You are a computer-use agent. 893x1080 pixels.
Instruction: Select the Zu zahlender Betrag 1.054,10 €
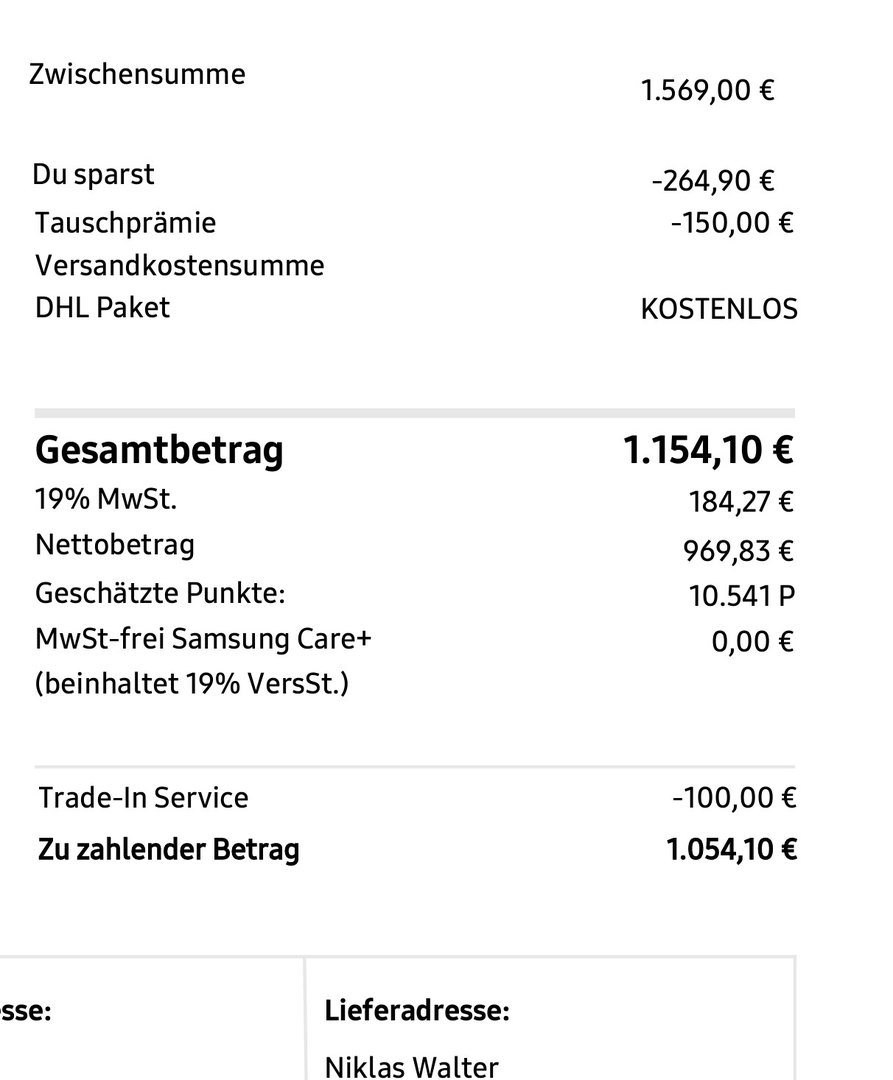pos(731,849)
